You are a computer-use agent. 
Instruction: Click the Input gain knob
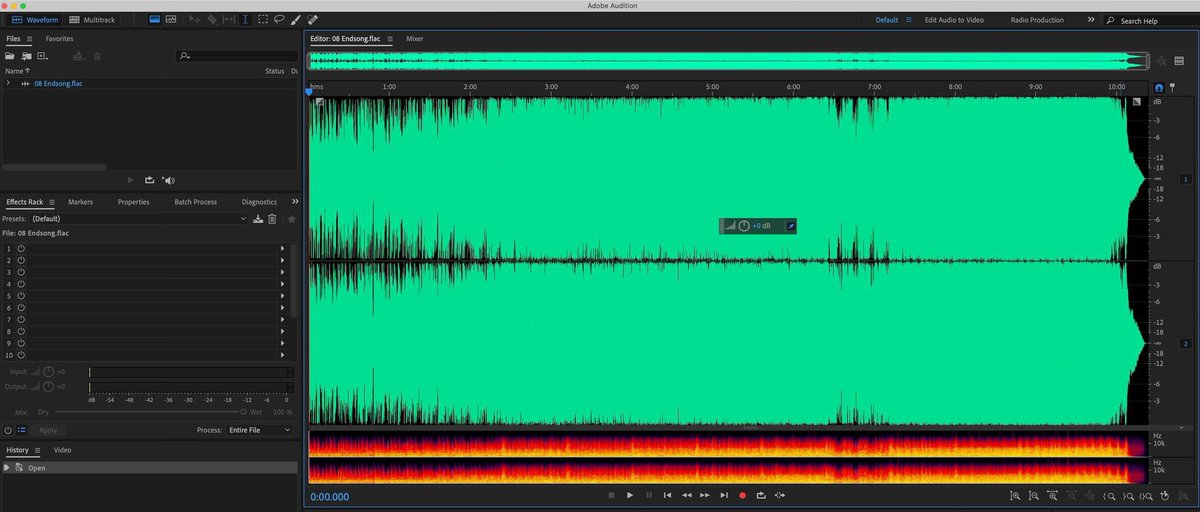(x=48, y=371)
